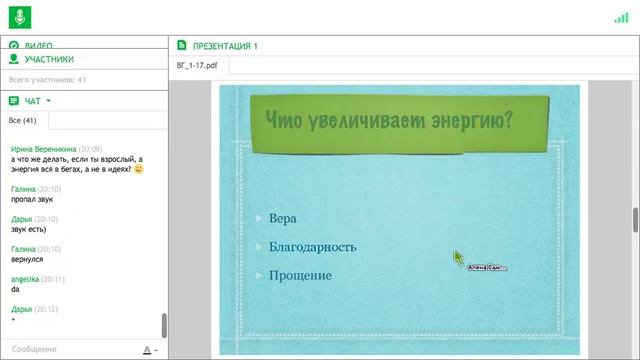The image size is (640, 360).
Task: Open the Чат dropdown arrow
Action: click(48, 100)
